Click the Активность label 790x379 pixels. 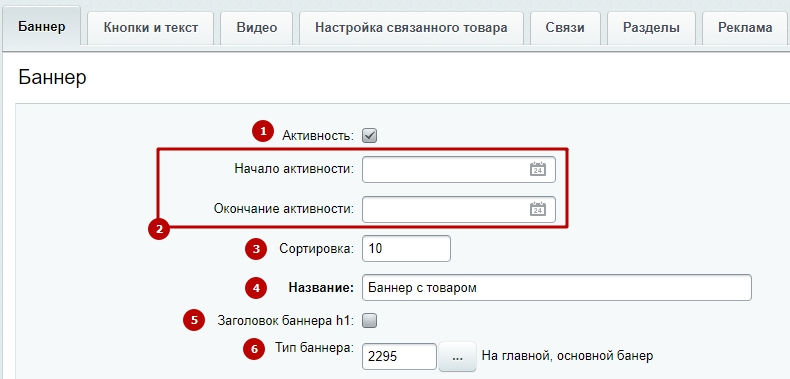pos(318,136)
